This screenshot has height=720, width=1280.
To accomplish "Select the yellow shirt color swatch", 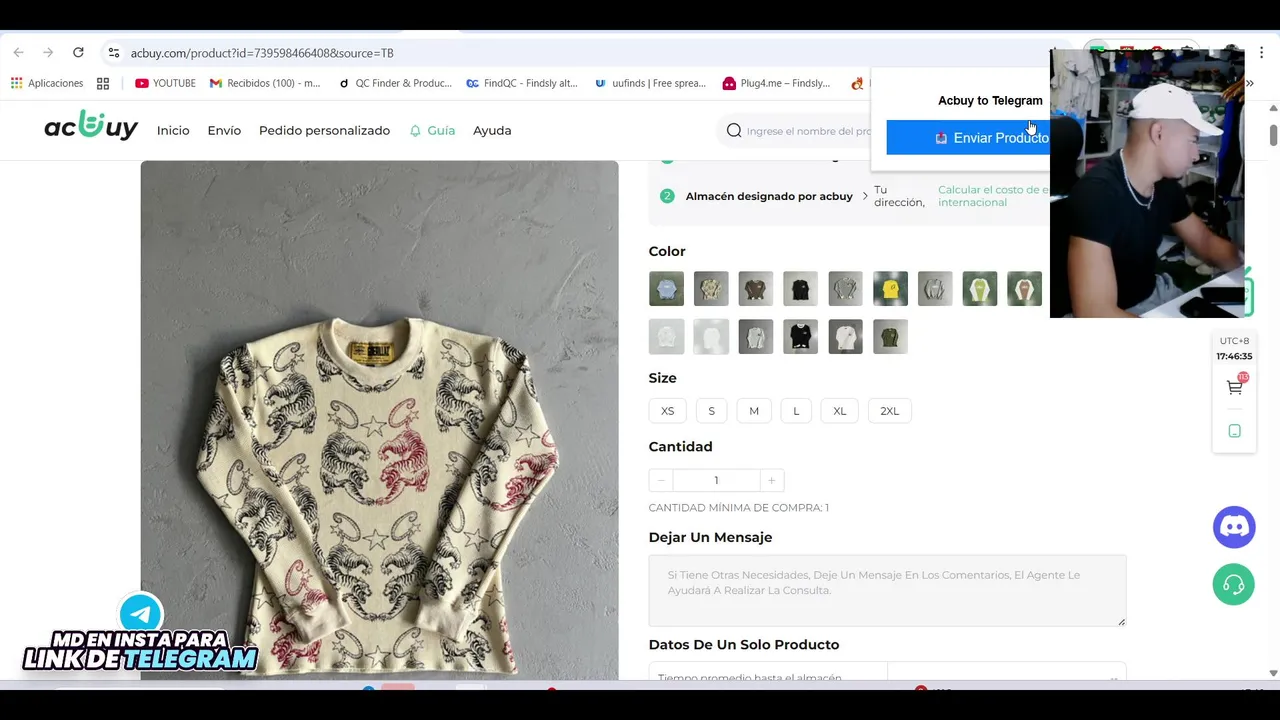I will [x=890, y=289].
